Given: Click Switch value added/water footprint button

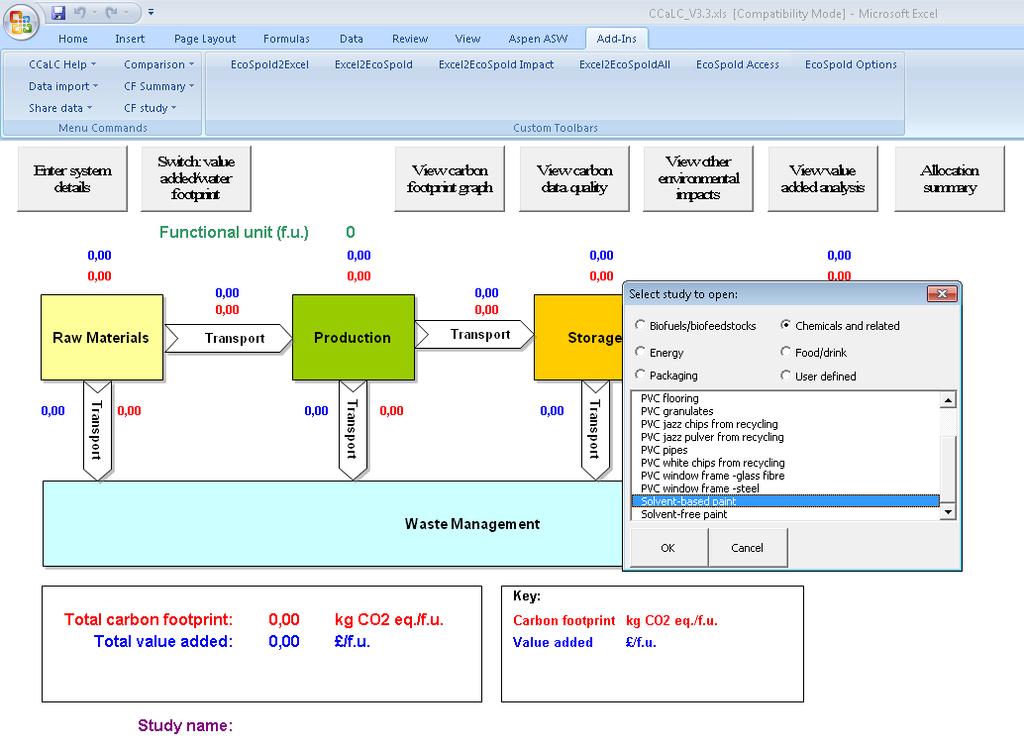Looking at the screenshot, I should pos(196,178).
